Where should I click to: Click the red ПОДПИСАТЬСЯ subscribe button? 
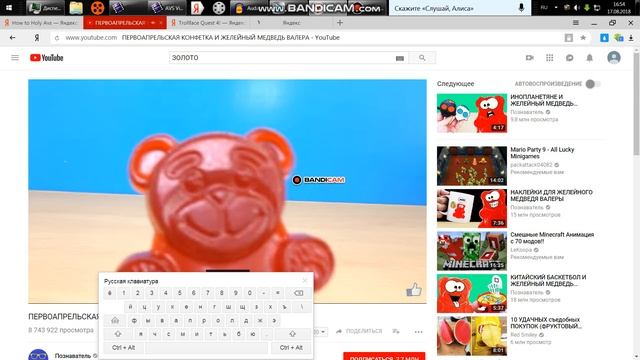[384, 356]
